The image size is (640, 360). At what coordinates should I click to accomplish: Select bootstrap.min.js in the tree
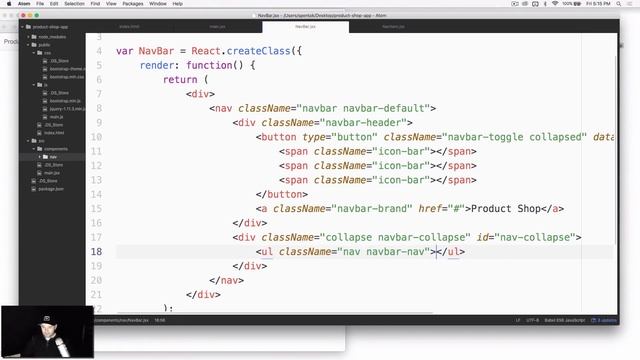pyautogui.click(x=65, y=101)
